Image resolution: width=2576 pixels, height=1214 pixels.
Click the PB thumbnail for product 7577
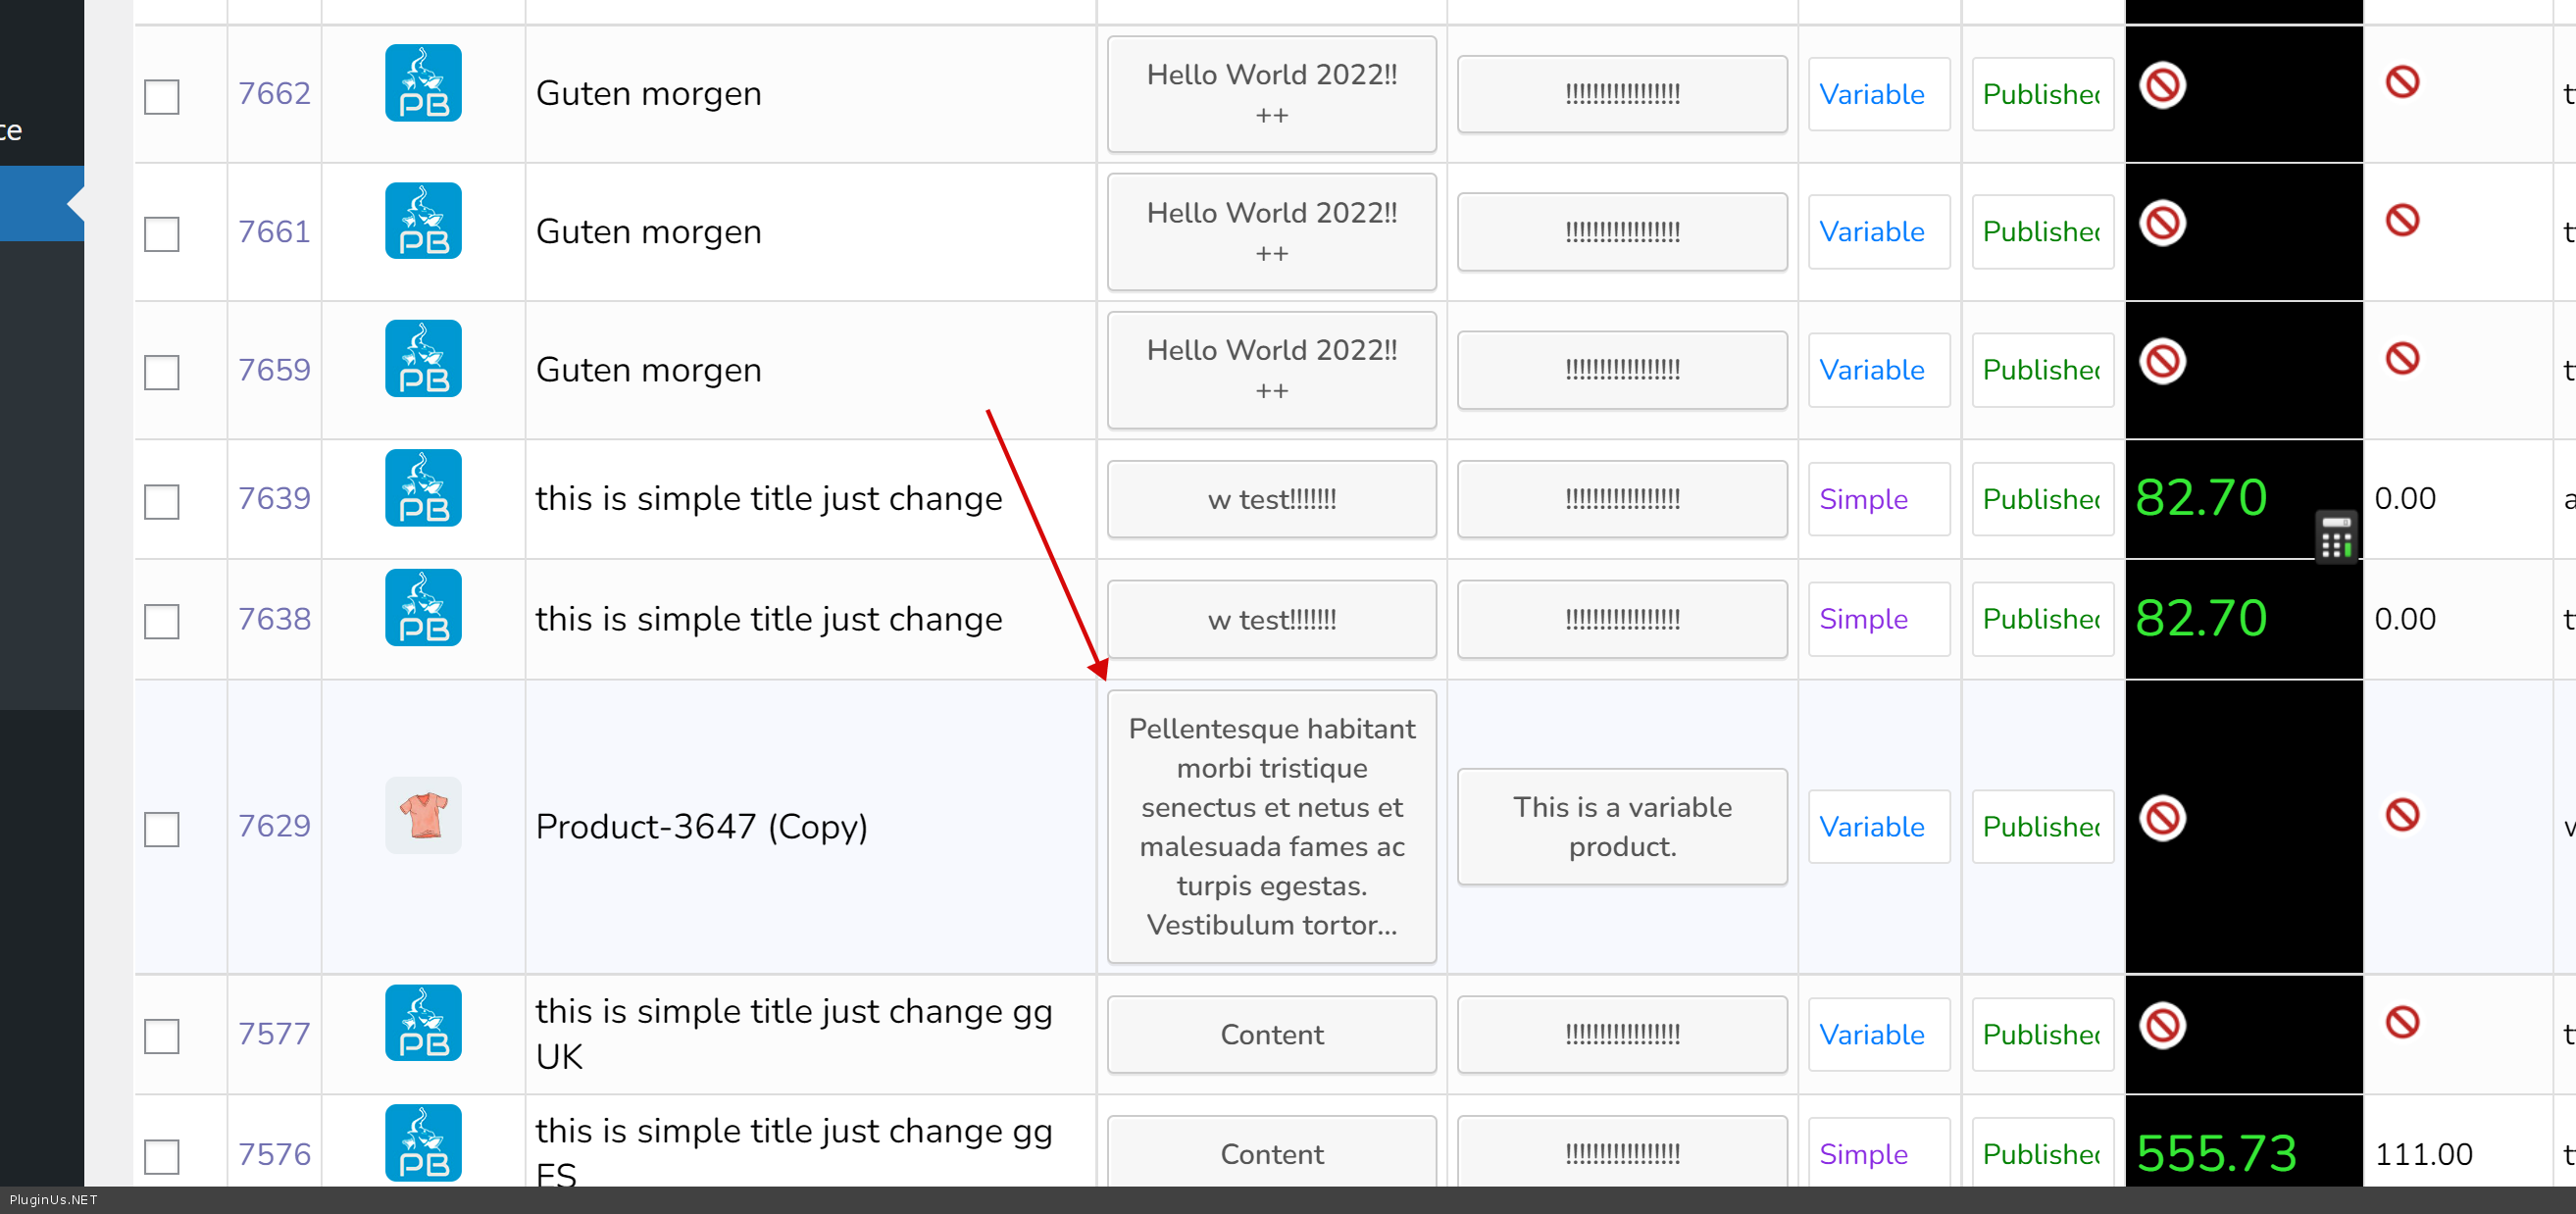pyautogui.click(x=423, y=1023)
